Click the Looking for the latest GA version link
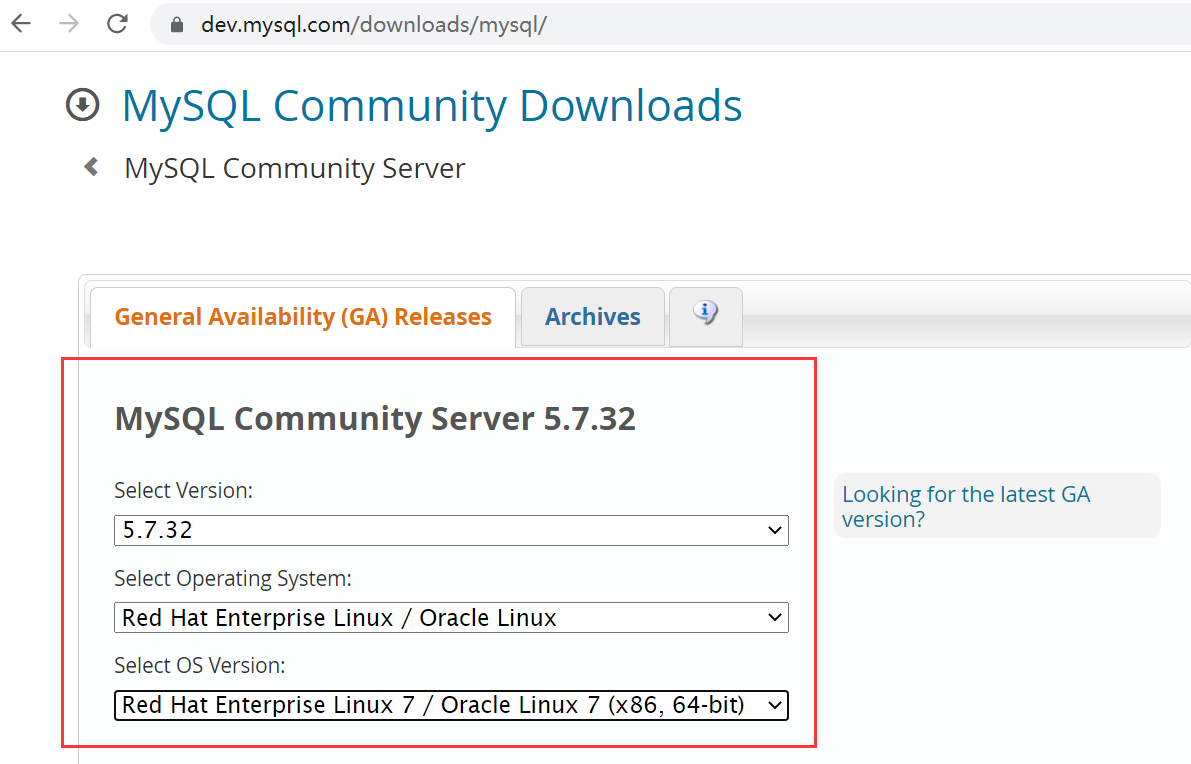Image resolution: width=1191 pixels, height=764 pixels. pos(965,506)
